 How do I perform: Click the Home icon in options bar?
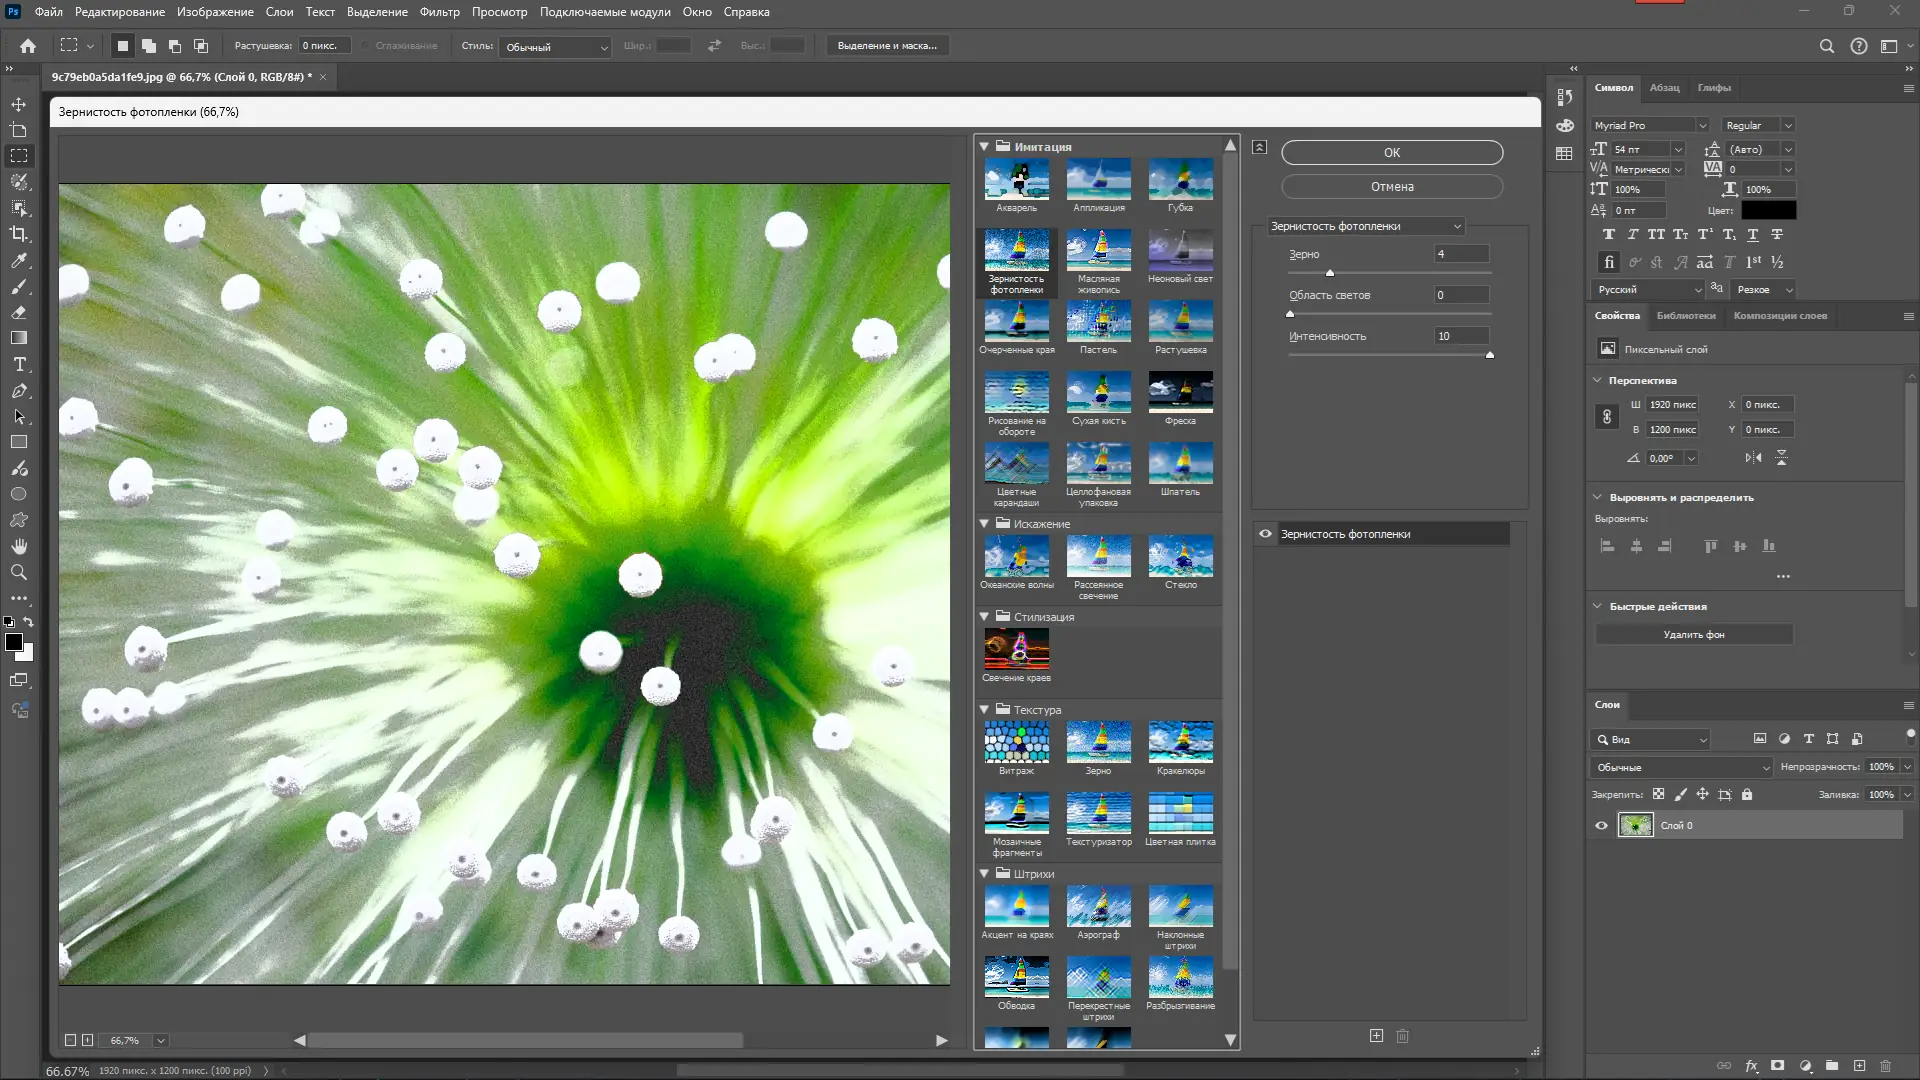[28, 46]
